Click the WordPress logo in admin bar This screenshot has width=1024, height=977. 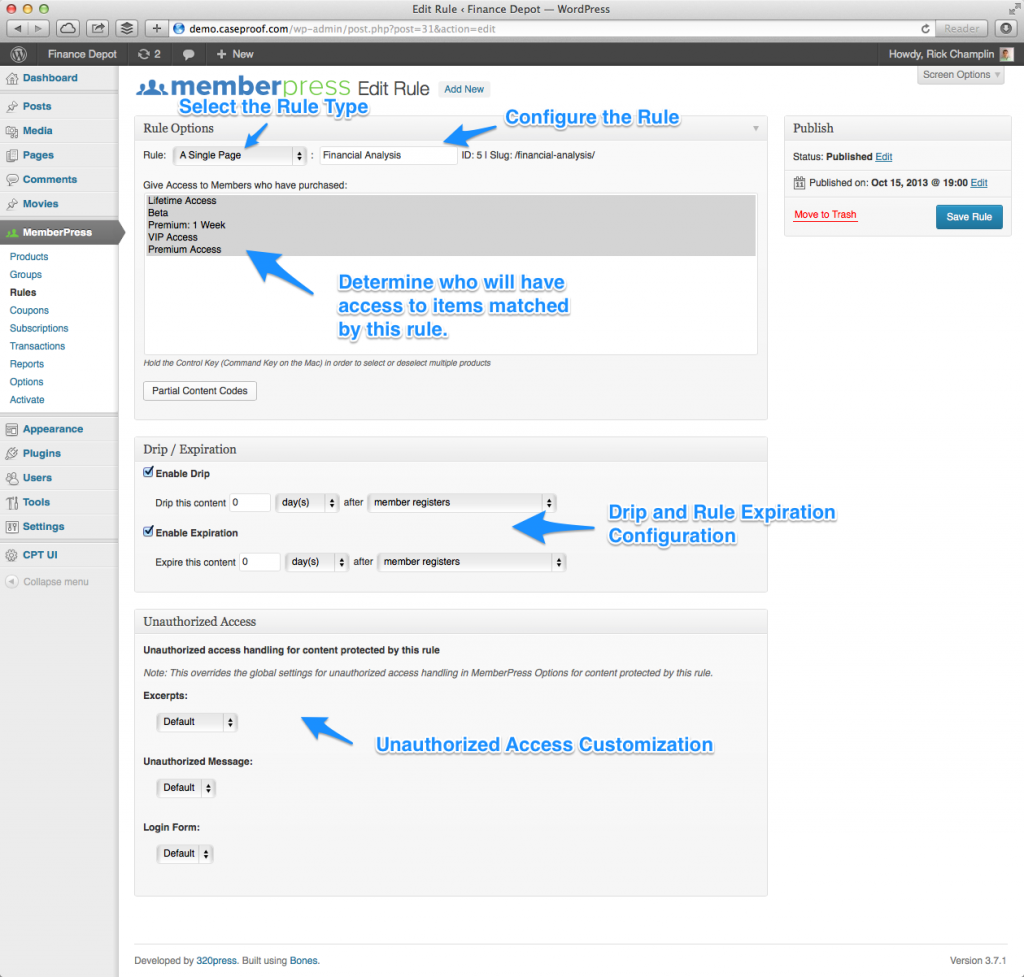click(18, 54)
